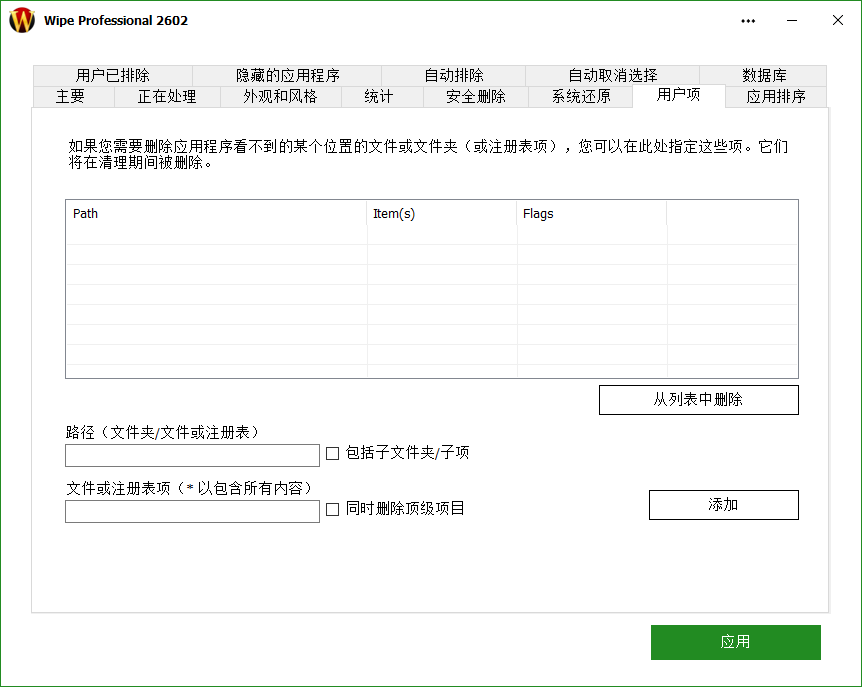Click the 从列表中删除 button
Image resolution: width=862 pixels, height=687 pixels.
[698, 399]
